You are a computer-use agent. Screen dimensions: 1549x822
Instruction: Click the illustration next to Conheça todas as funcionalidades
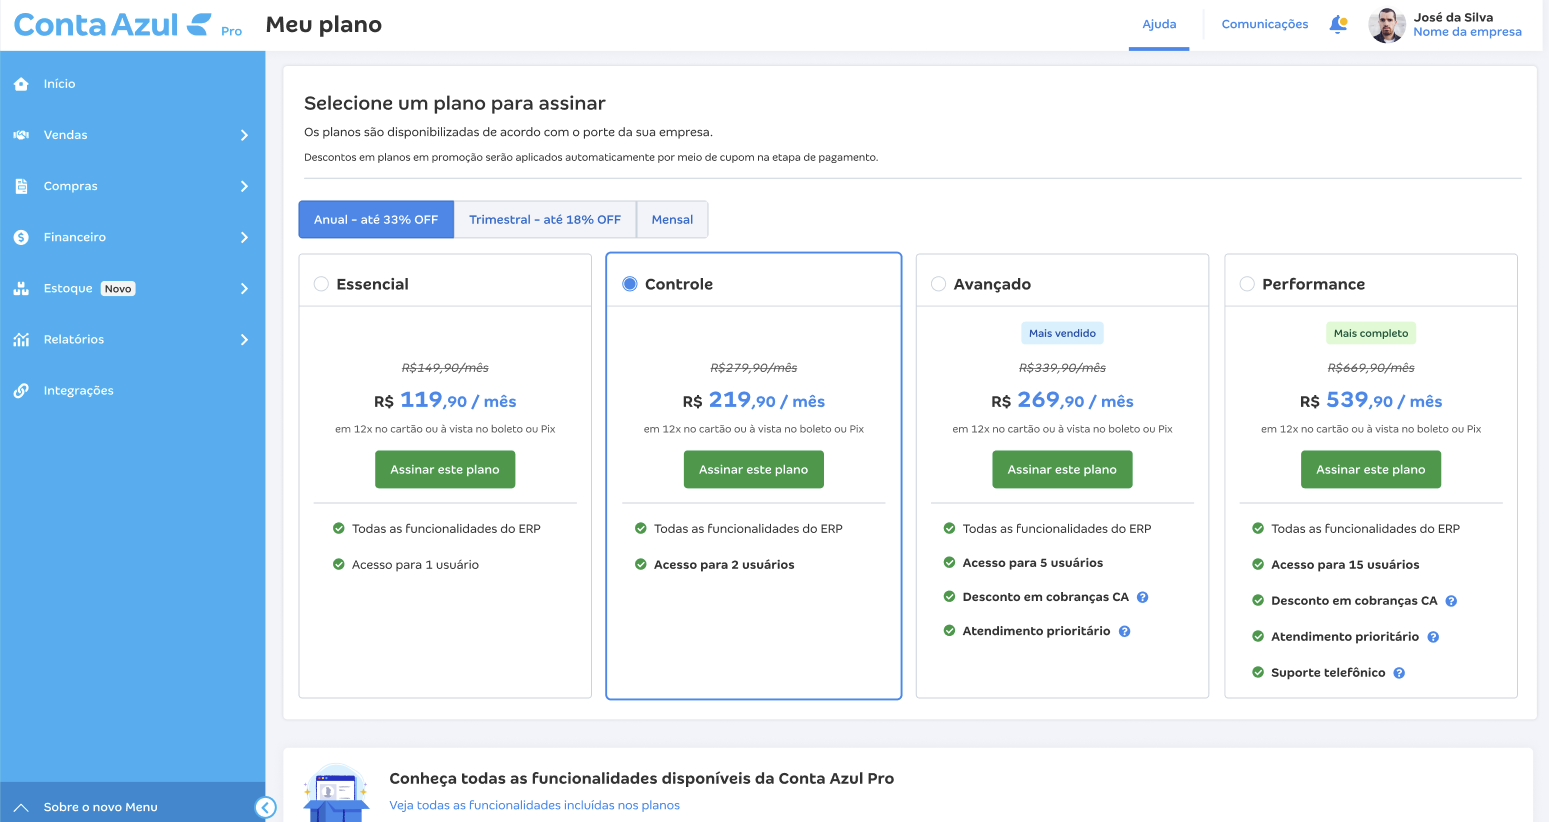pos(336,792)
